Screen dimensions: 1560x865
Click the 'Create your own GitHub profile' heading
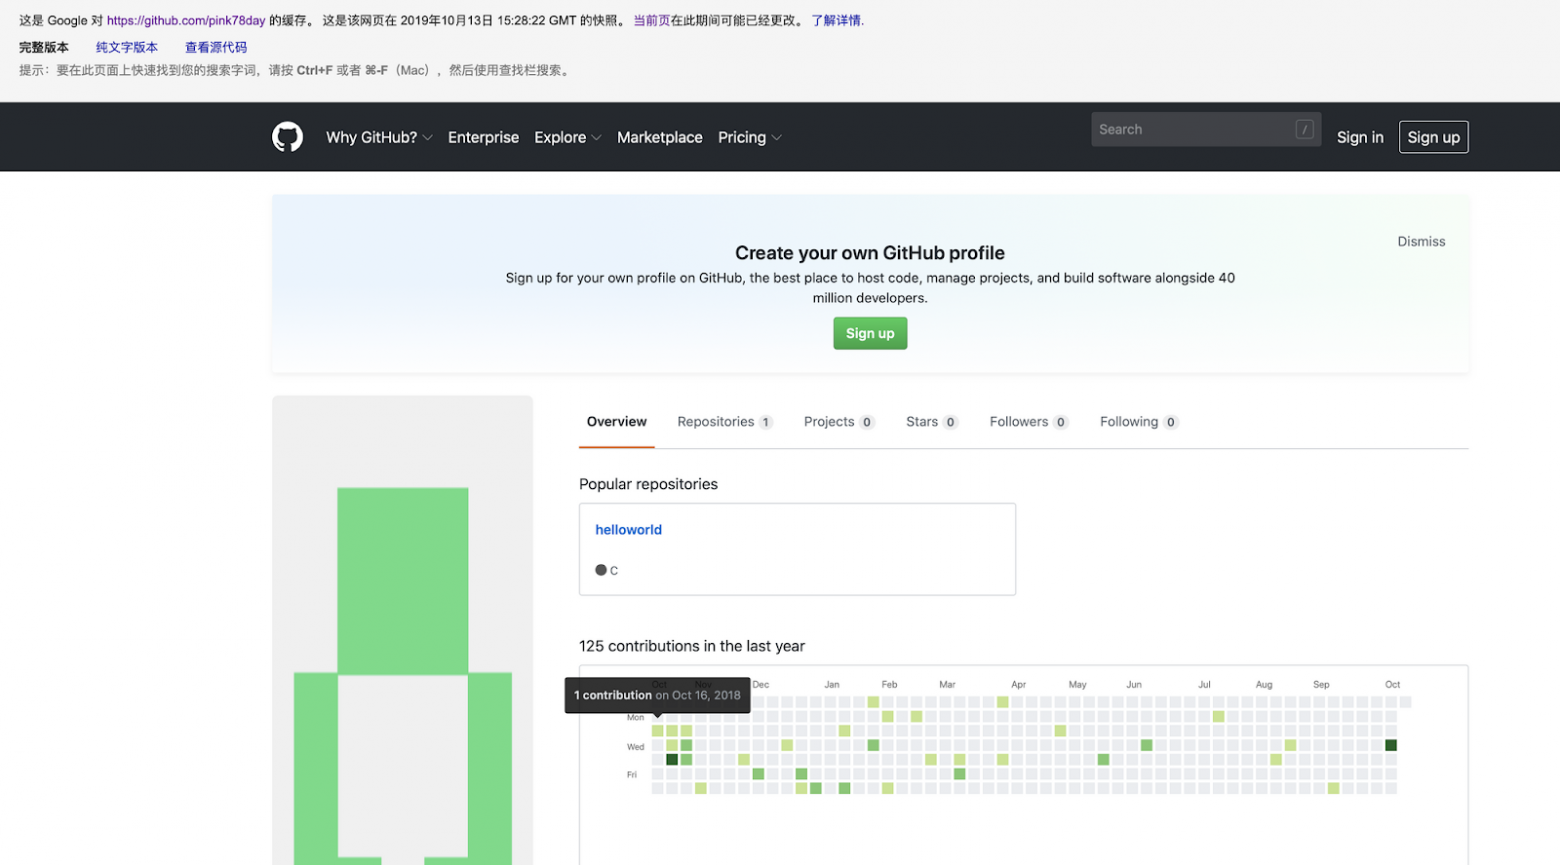pos(870,253)
